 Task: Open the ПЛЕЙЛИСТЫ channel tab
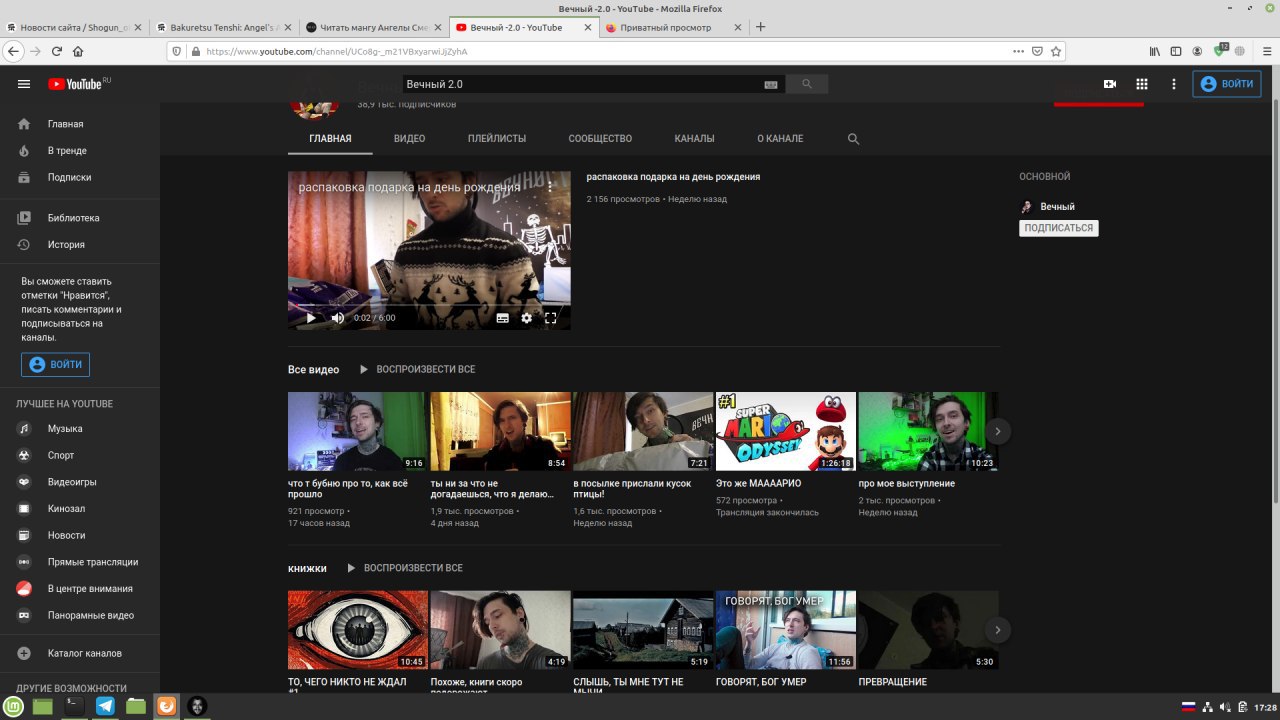pyautogui.click(x=497, y=139)
